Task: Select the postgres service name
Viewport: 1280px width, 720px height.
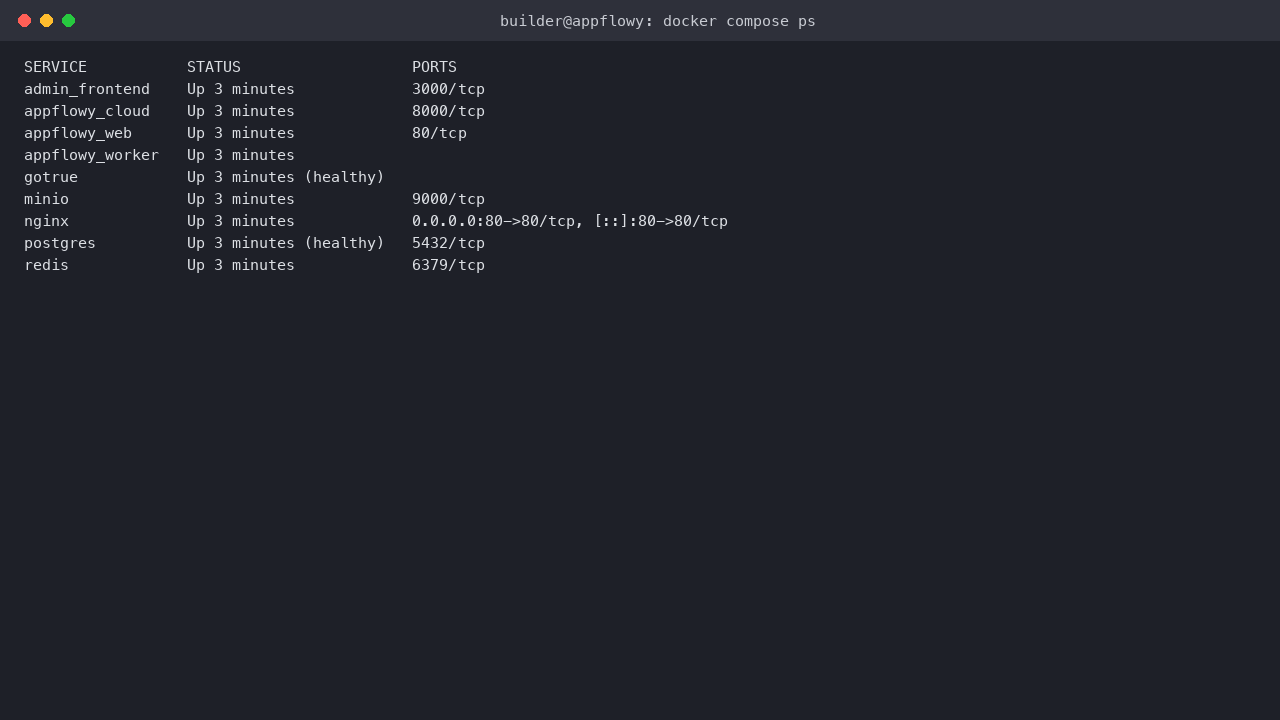Action: pos(60,243)
